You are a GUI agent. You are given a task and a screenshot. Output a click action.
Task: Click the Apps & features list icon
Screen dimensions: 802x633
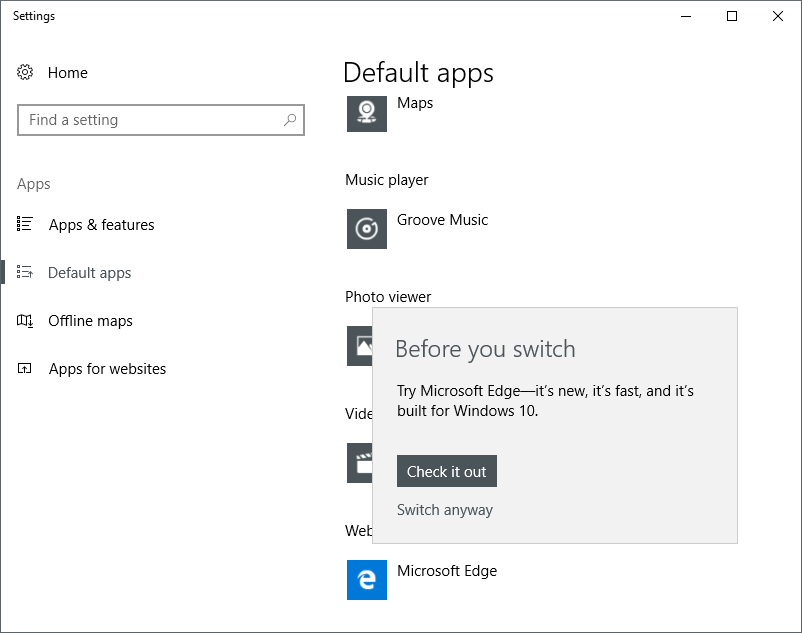coord(25,224)
